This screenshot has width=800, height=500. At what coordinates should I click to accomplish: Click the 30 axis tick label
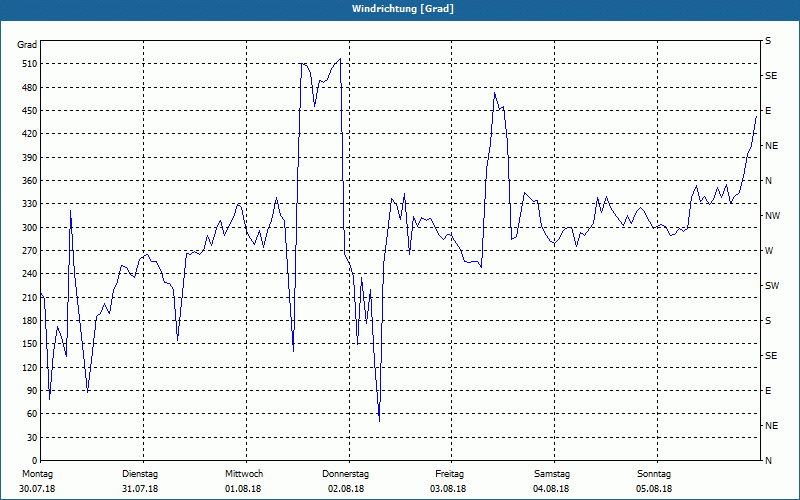[x=32, y=438]
